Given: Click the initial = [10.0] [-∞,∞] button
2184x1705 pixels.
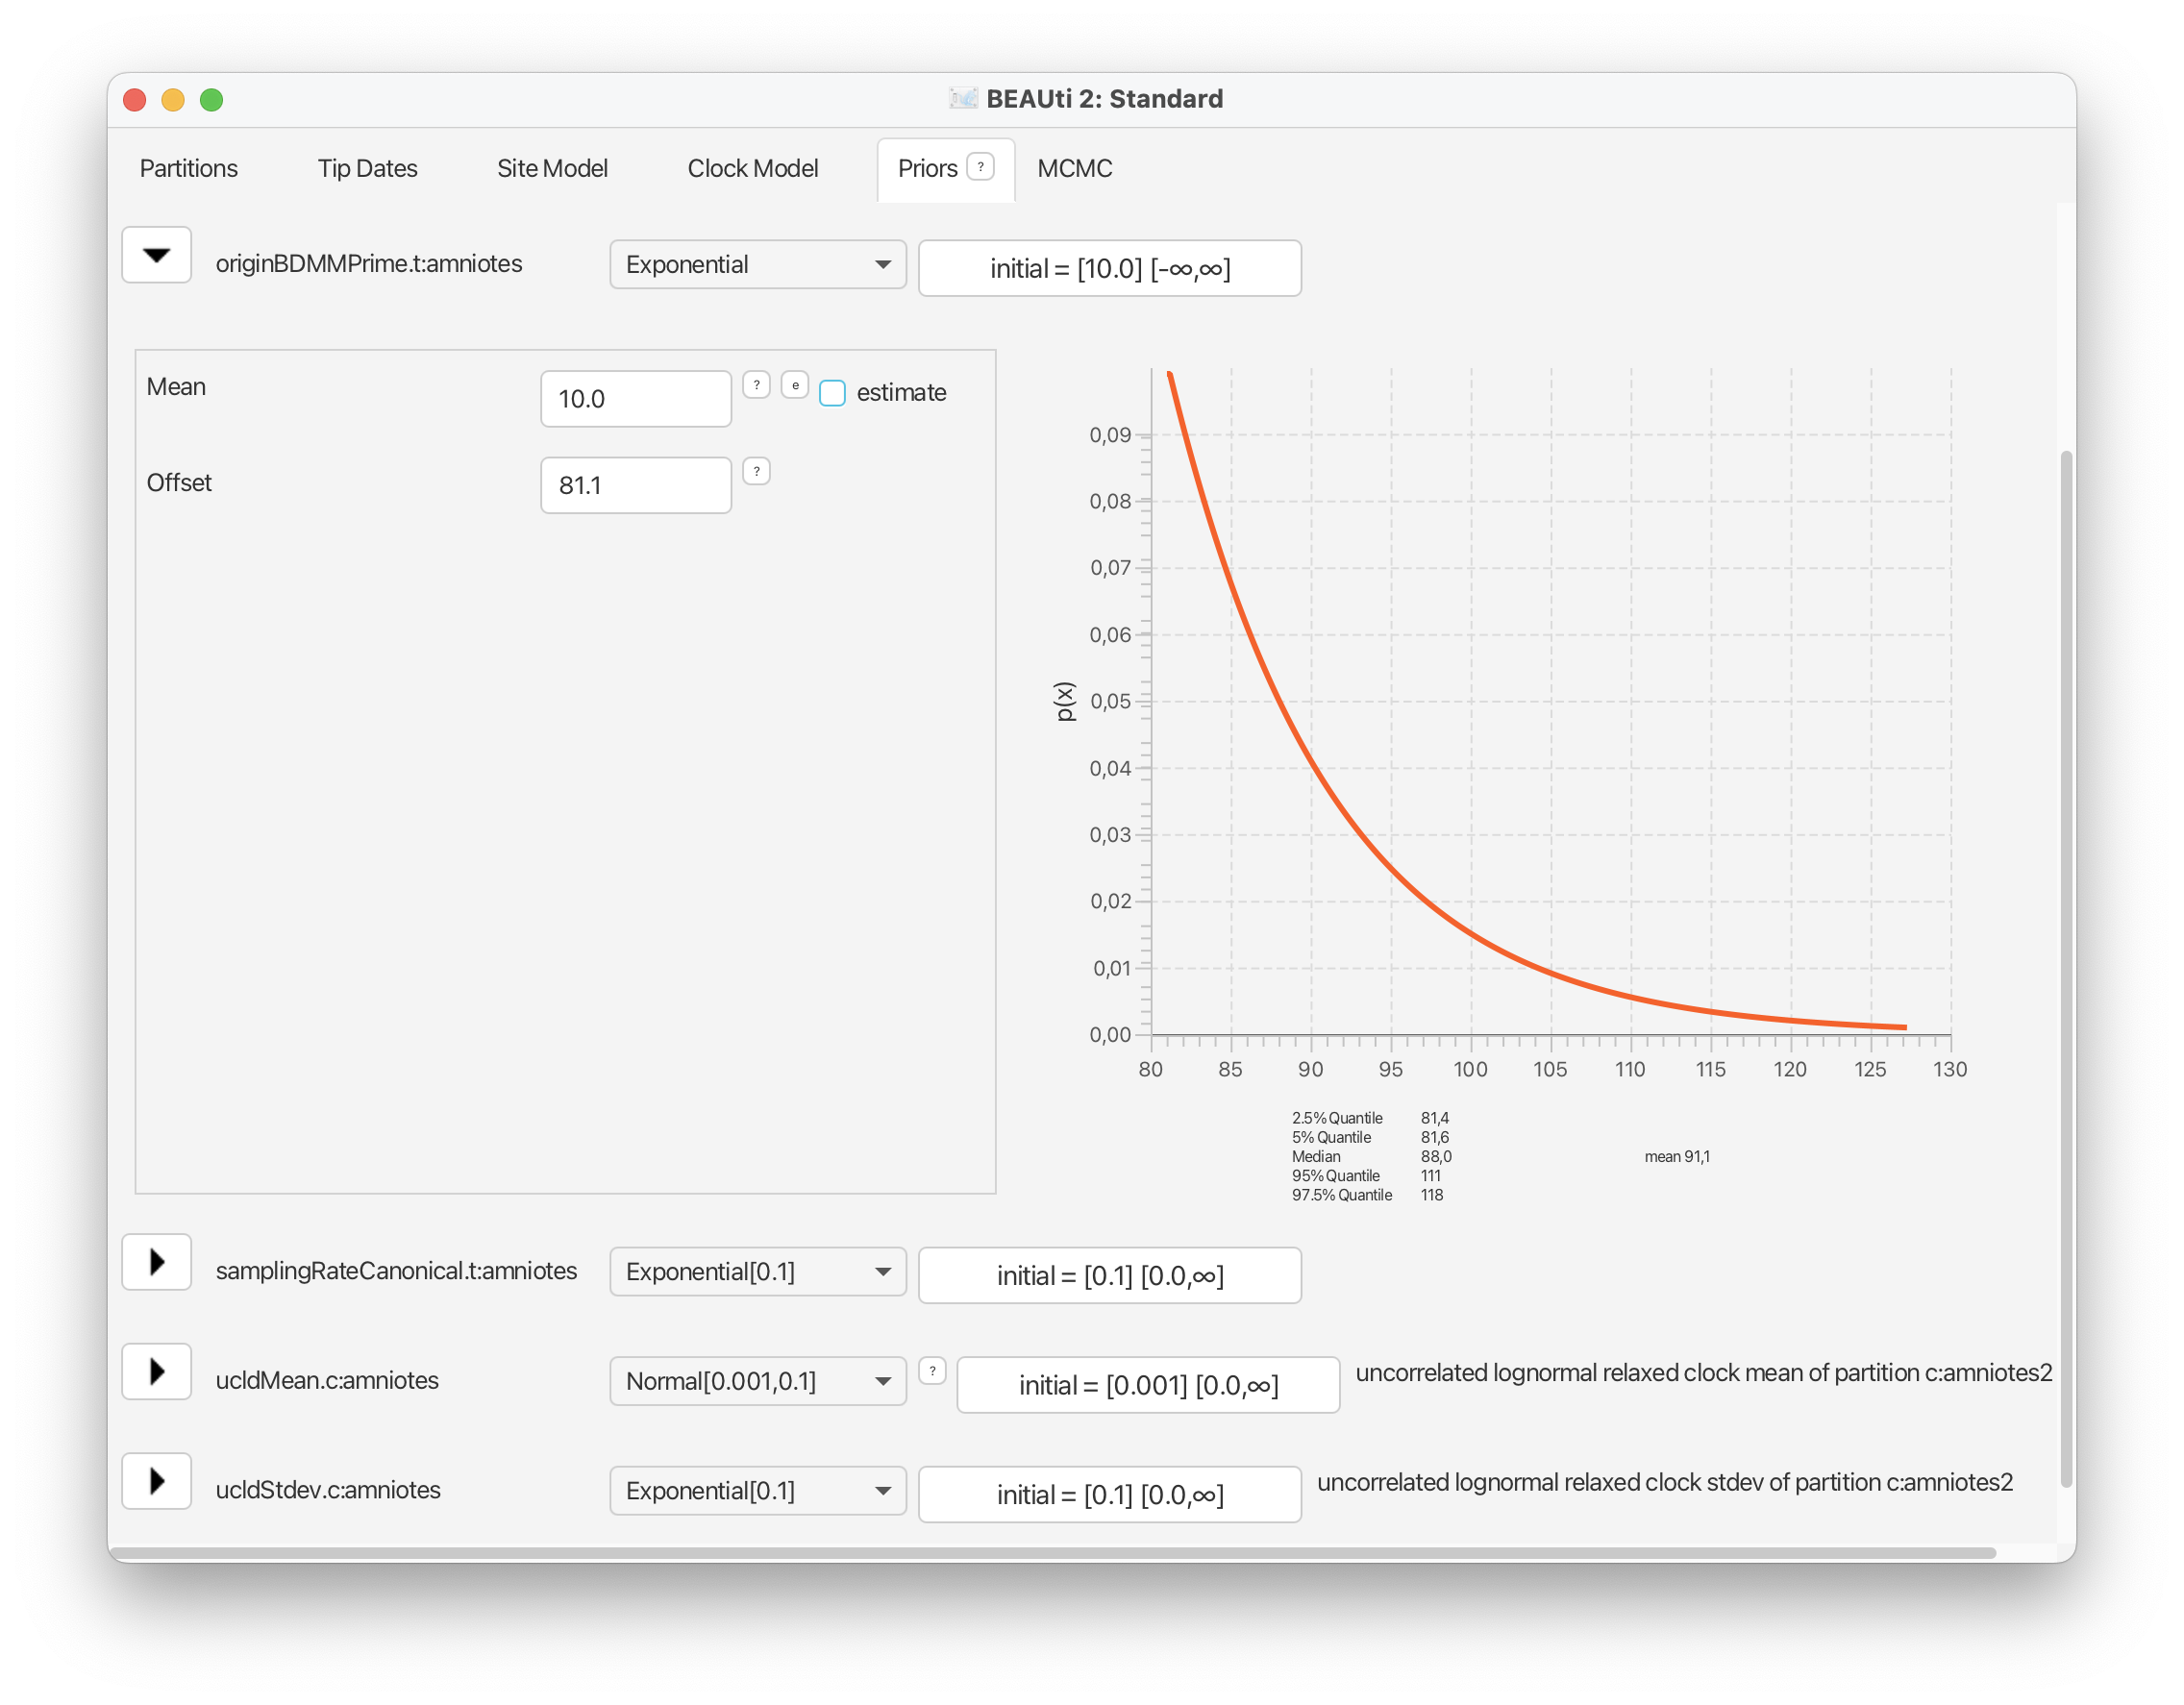Looking at the screenshot, I should (1110, 268).
